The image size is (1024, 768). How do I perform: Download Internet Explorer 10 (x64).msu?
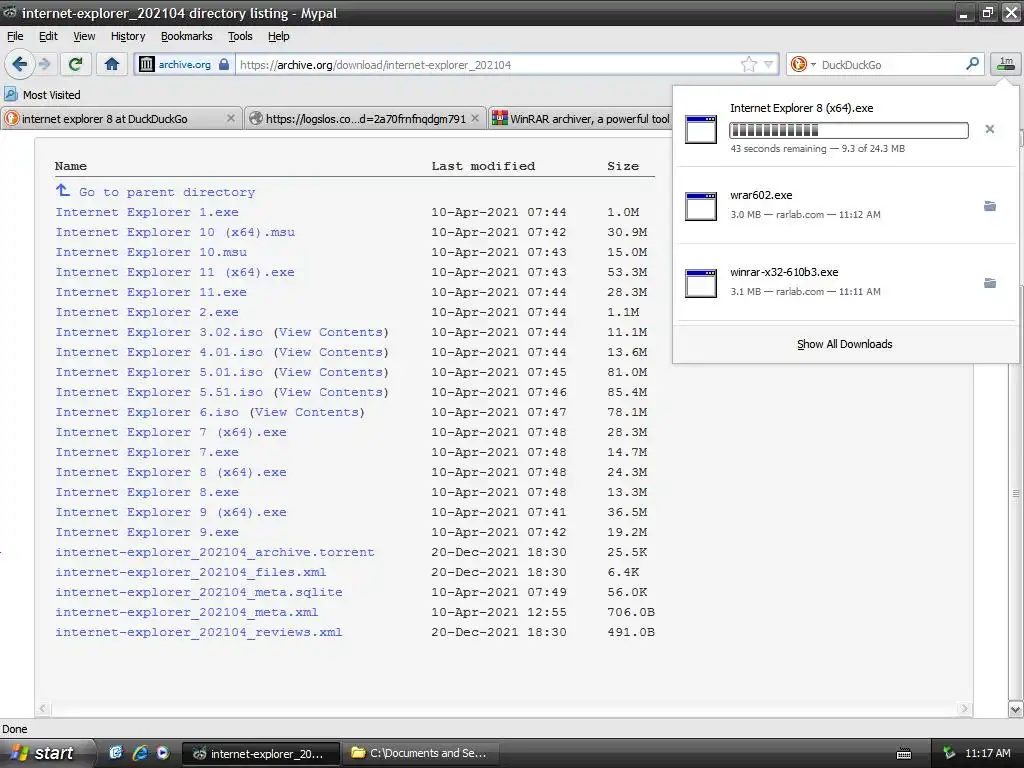175,232
